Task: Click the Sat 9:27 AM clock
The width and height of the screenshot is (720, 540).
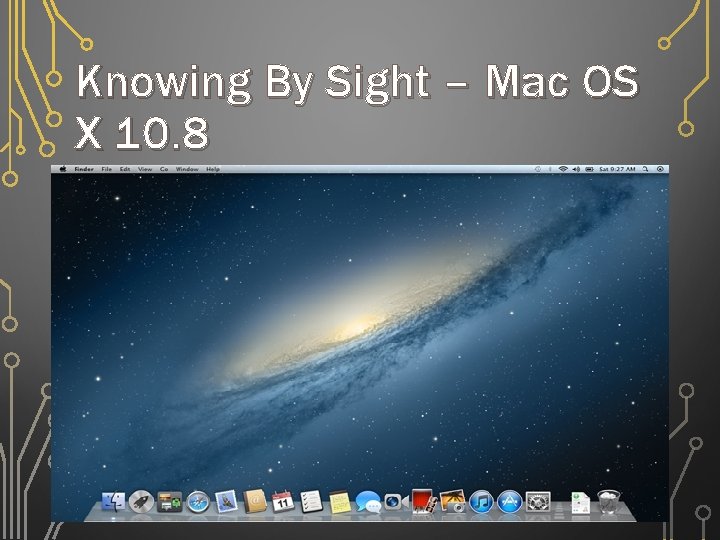Action: (617, 169)
